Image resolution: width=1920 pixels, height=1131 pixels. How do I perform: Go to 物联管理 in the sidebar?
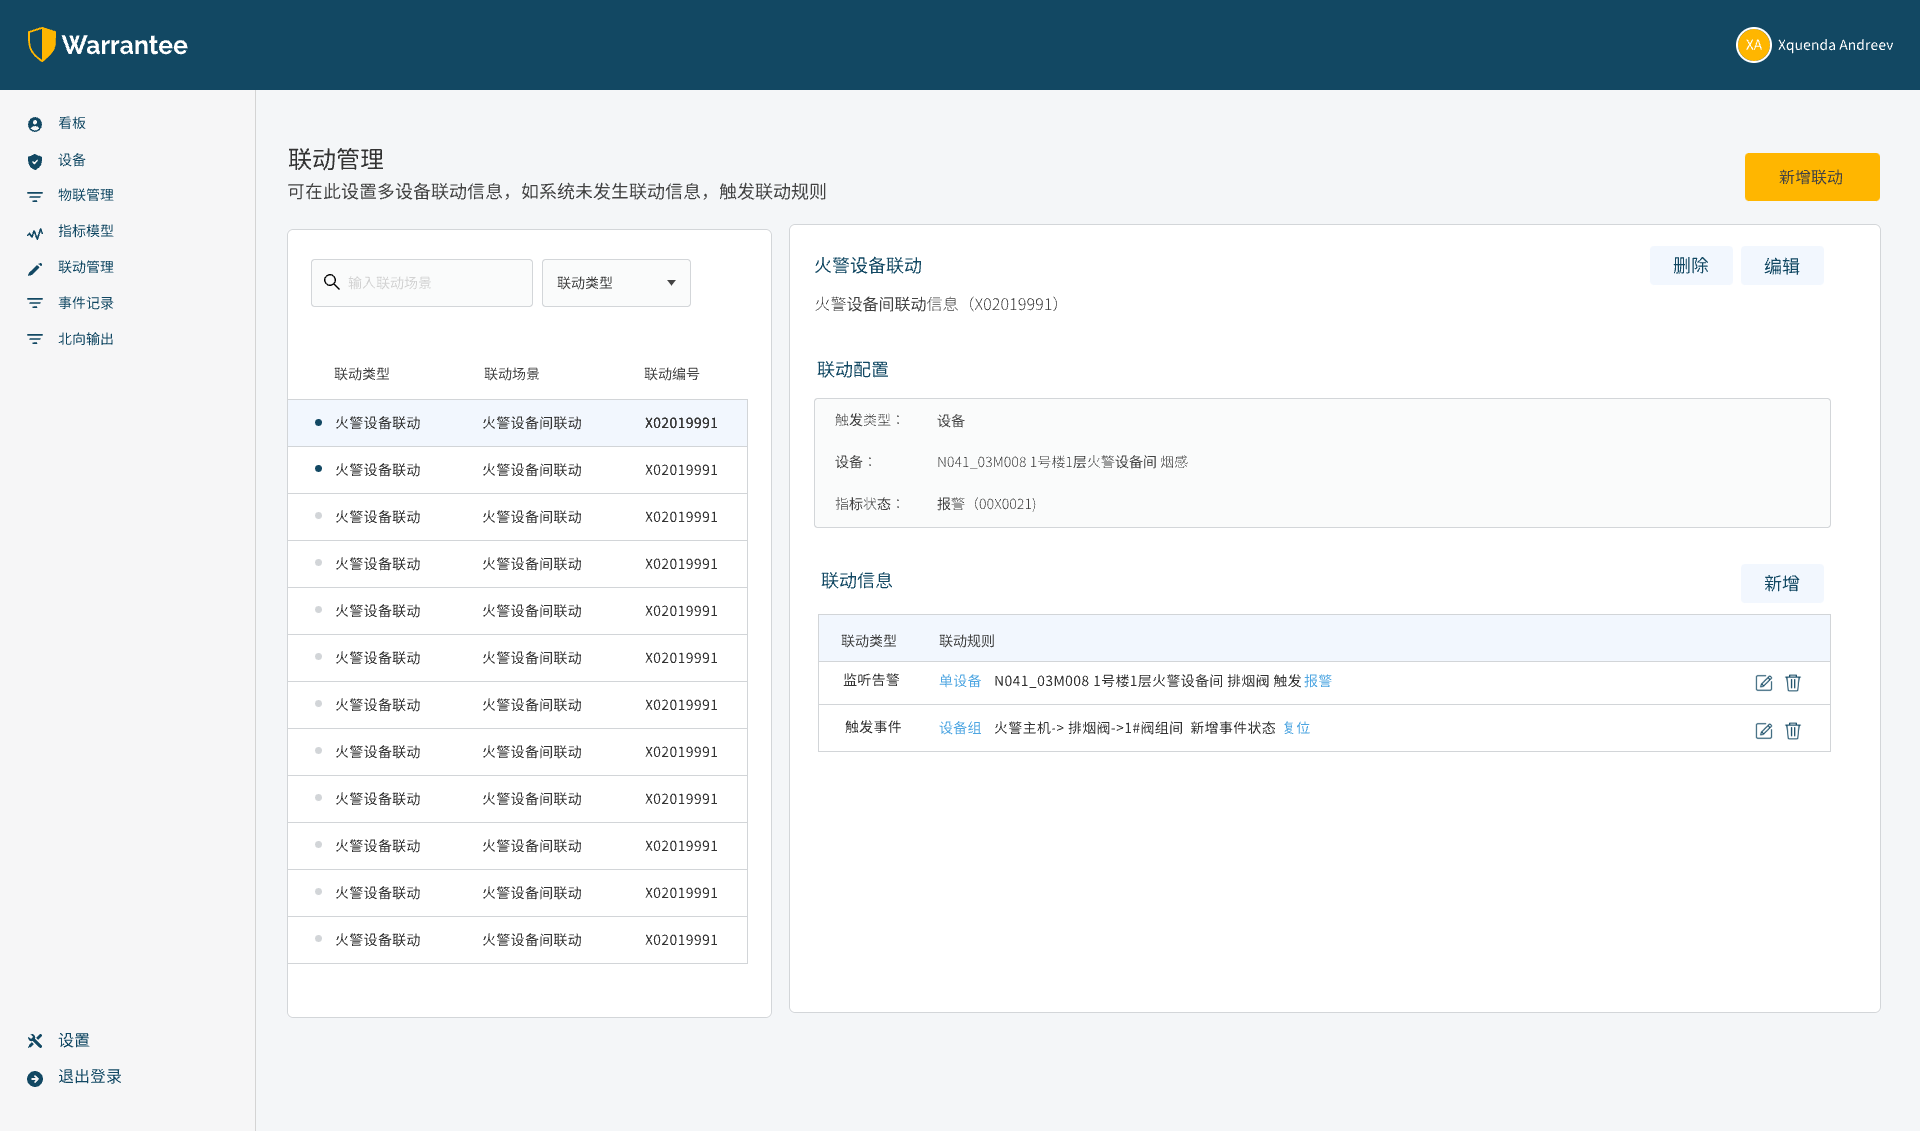point(86,195)
